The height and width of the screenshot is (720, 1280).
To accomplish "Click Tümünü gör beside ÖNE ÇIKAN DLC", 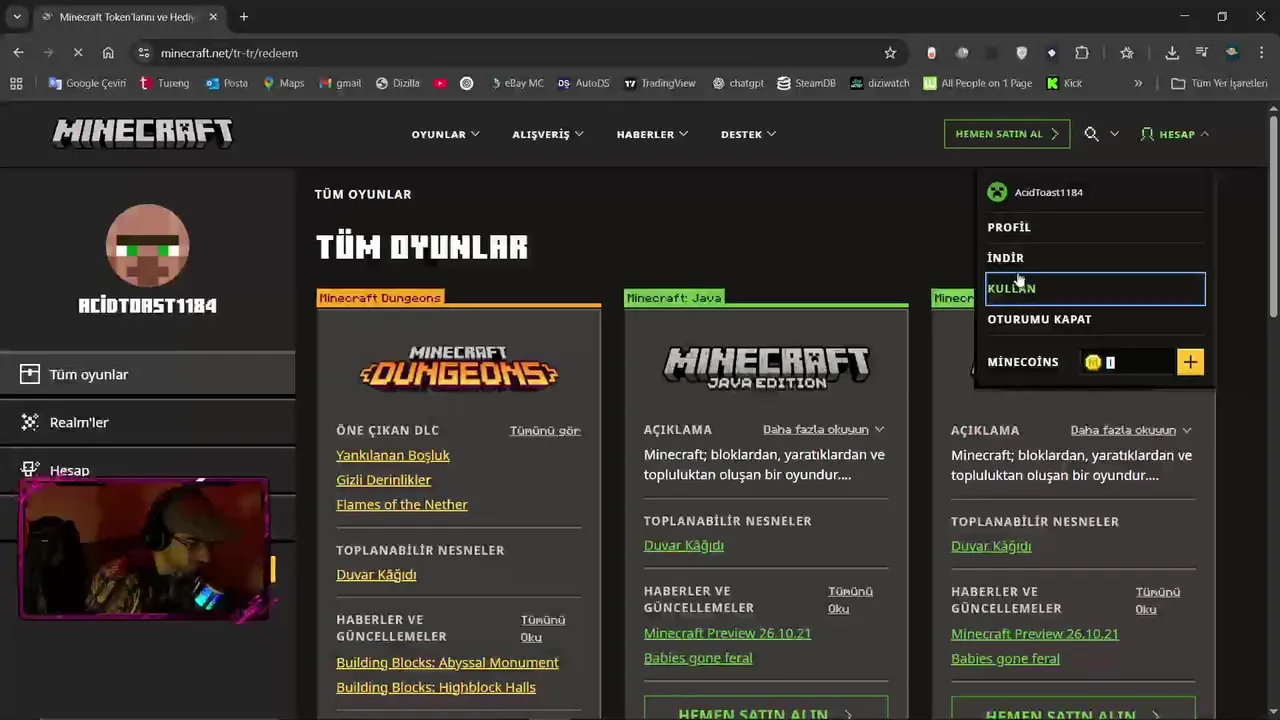I will (x=545, y=430).
